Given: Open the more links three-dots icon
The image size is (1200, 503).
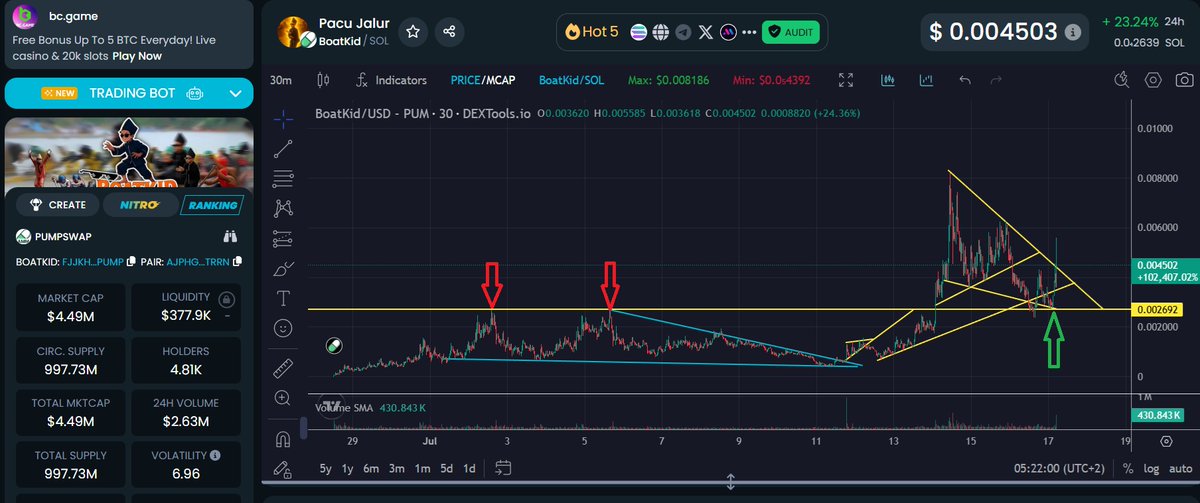Looking at the screenshot, I should 750,32.
